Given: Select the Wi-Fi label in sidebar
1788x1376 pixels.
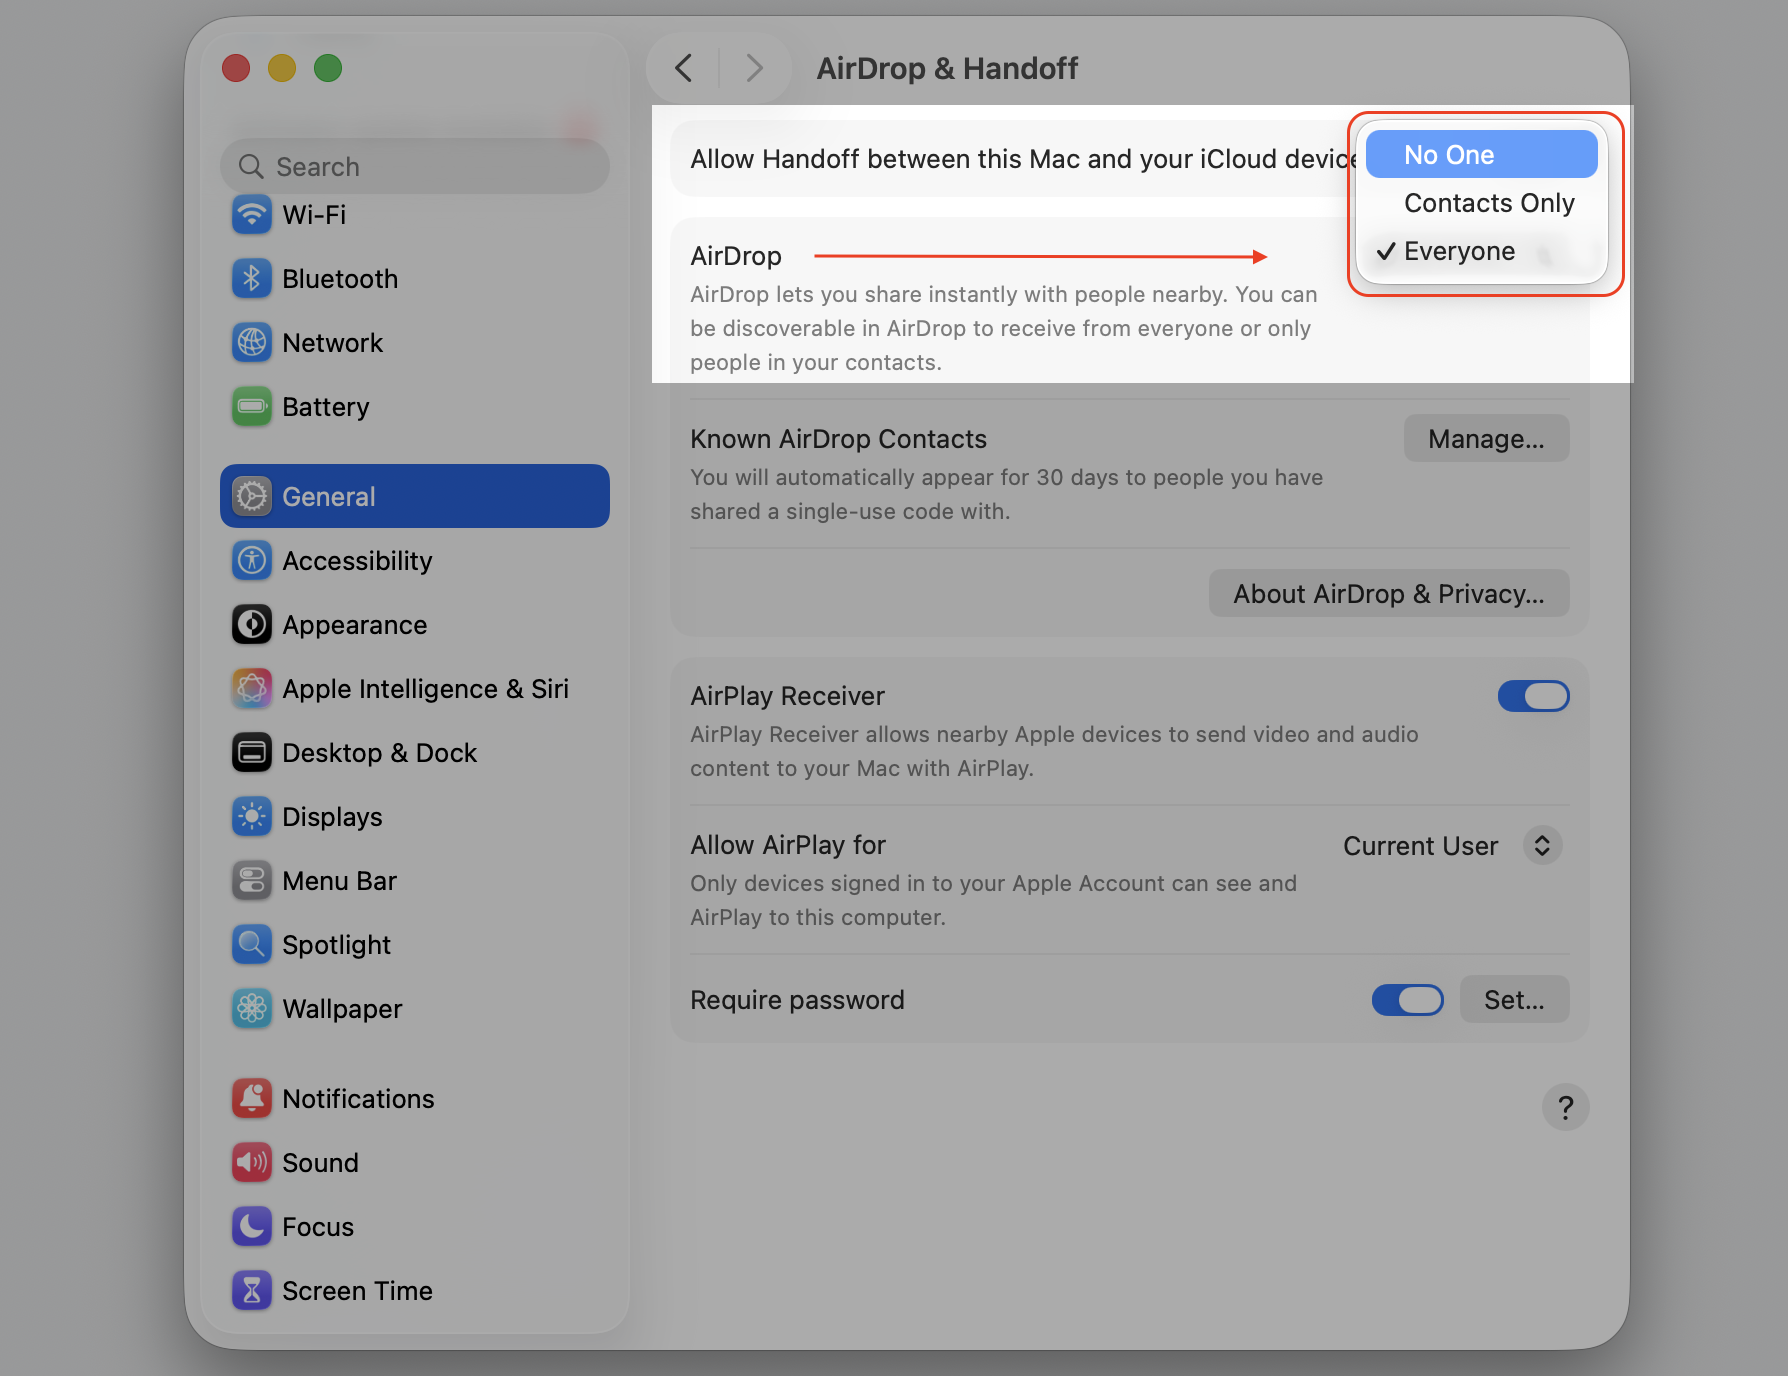Looking at the screenshot, I should pyautogui.click(x=314, y=215).
